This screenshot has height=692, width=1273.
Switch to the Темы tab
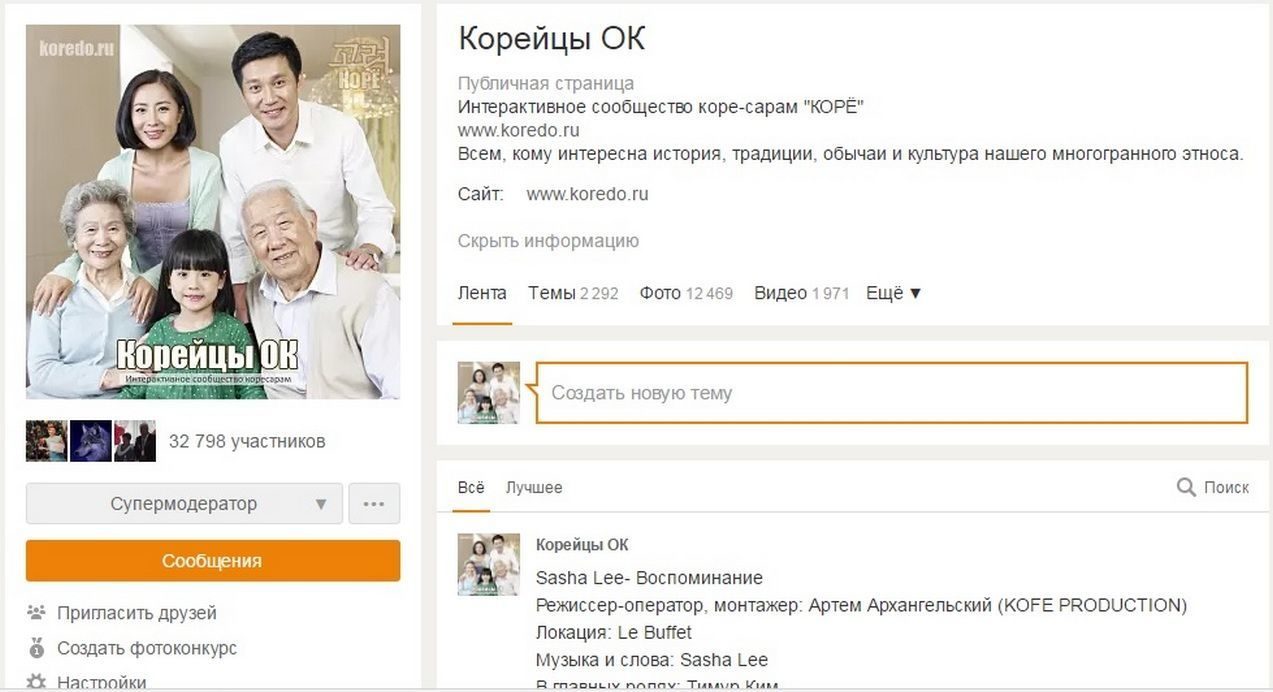573,293
